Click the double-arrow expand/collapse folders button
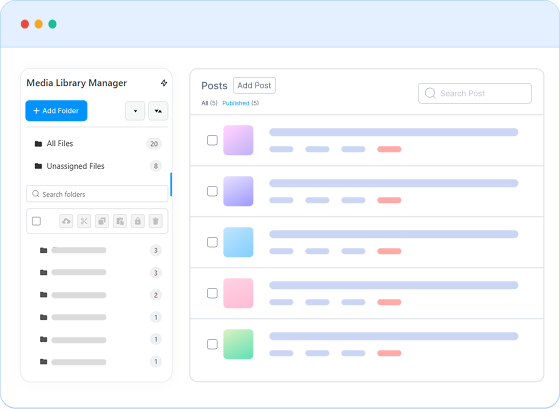Image resolution: width=560 pixels, height=409 pixels. click(x=158, y=111)
